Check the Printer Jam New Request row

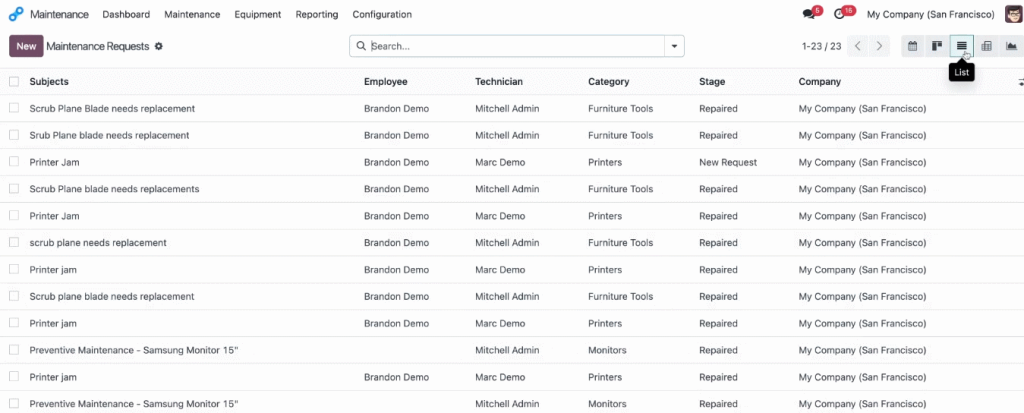click(x=14, y=161)
